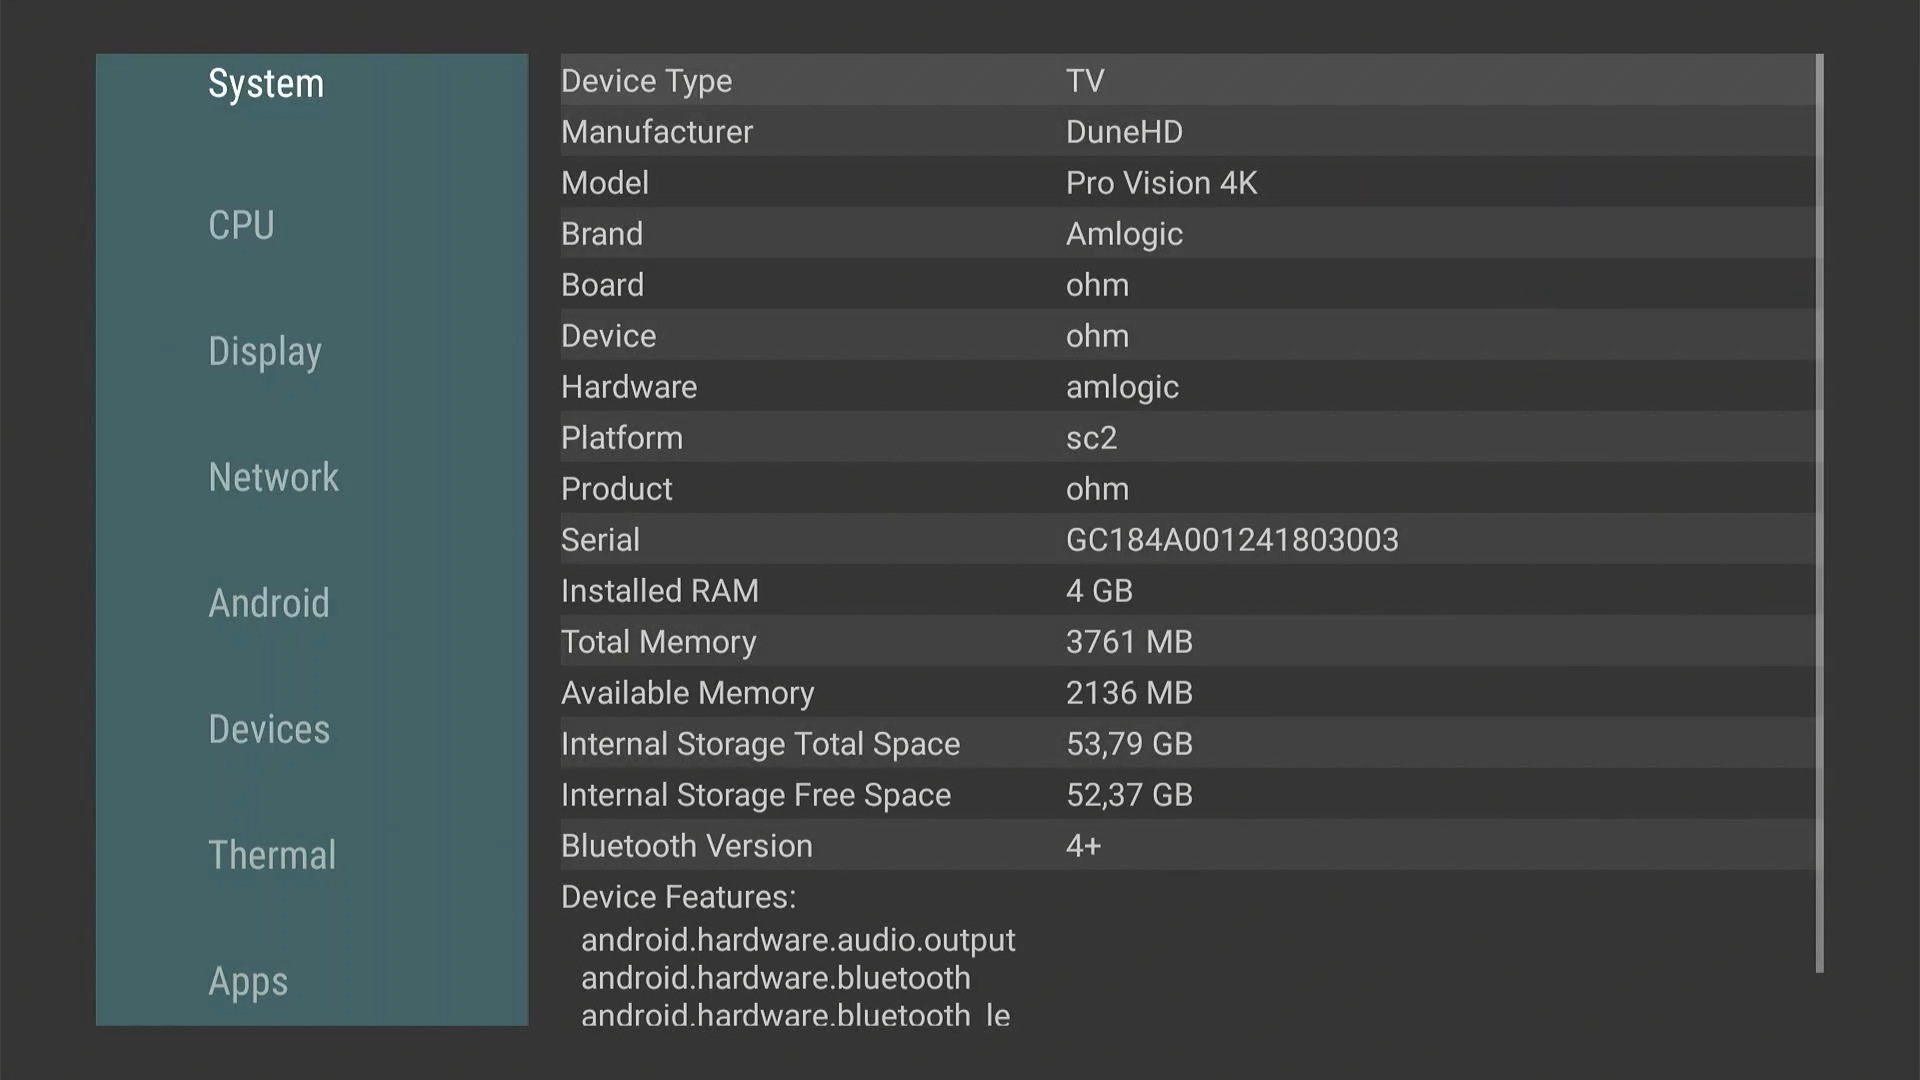Click the vertical scrollbar of info list
Screen dimensions: 1920x1080
1820,513
